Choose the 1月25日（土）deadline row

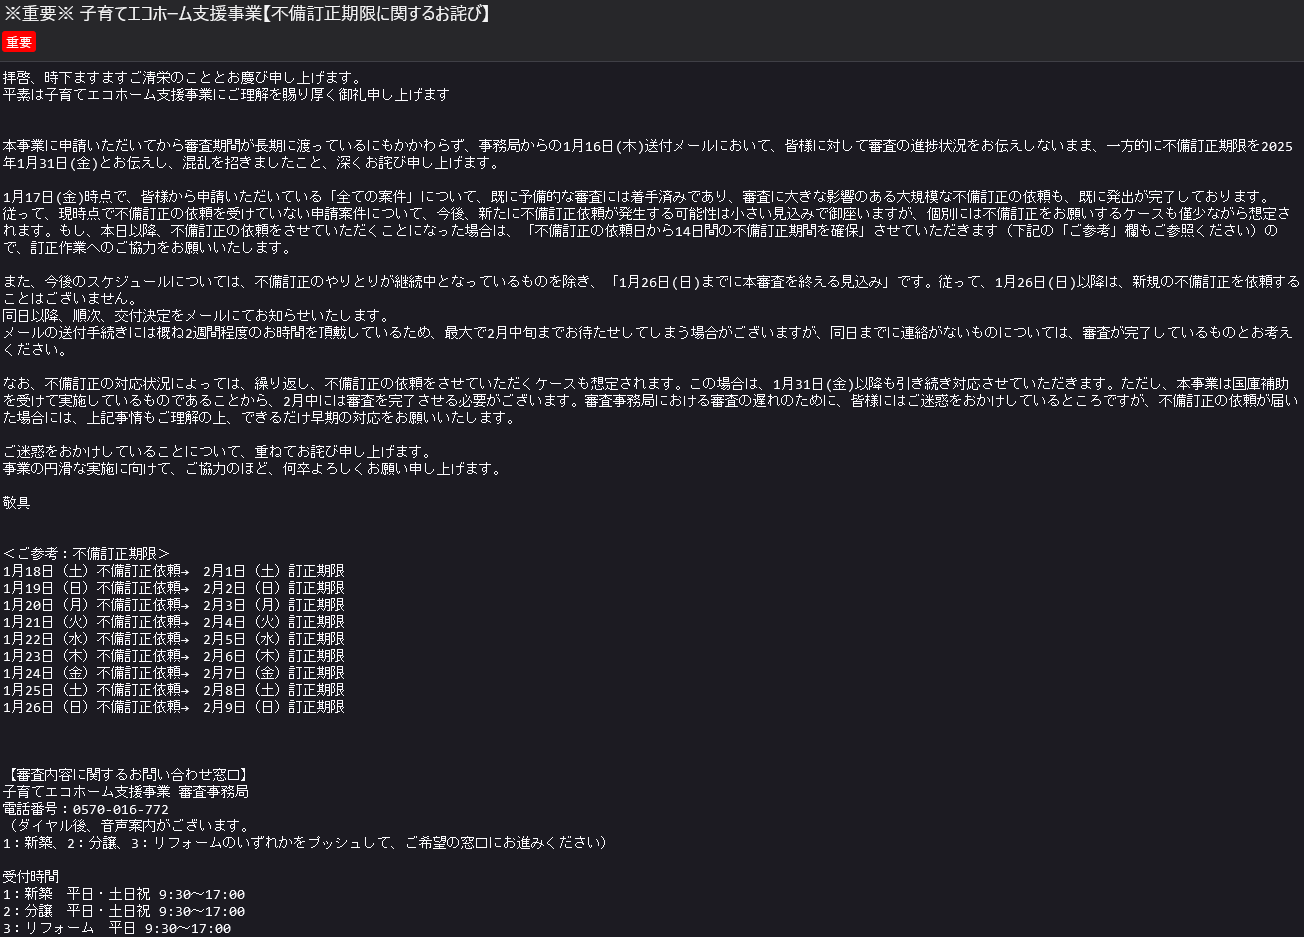tap(174, 690)
